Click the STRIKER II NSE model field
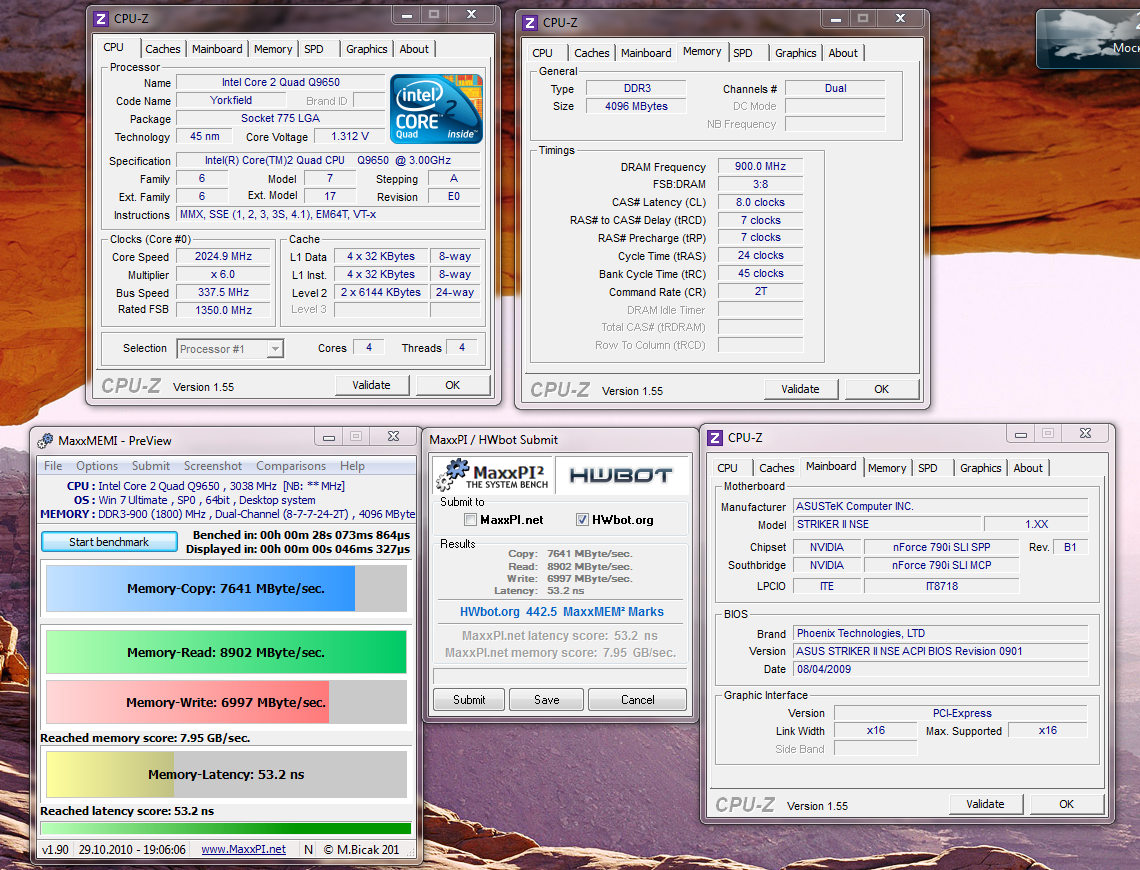The image size is (1140, 870). [x=886, y=524]
